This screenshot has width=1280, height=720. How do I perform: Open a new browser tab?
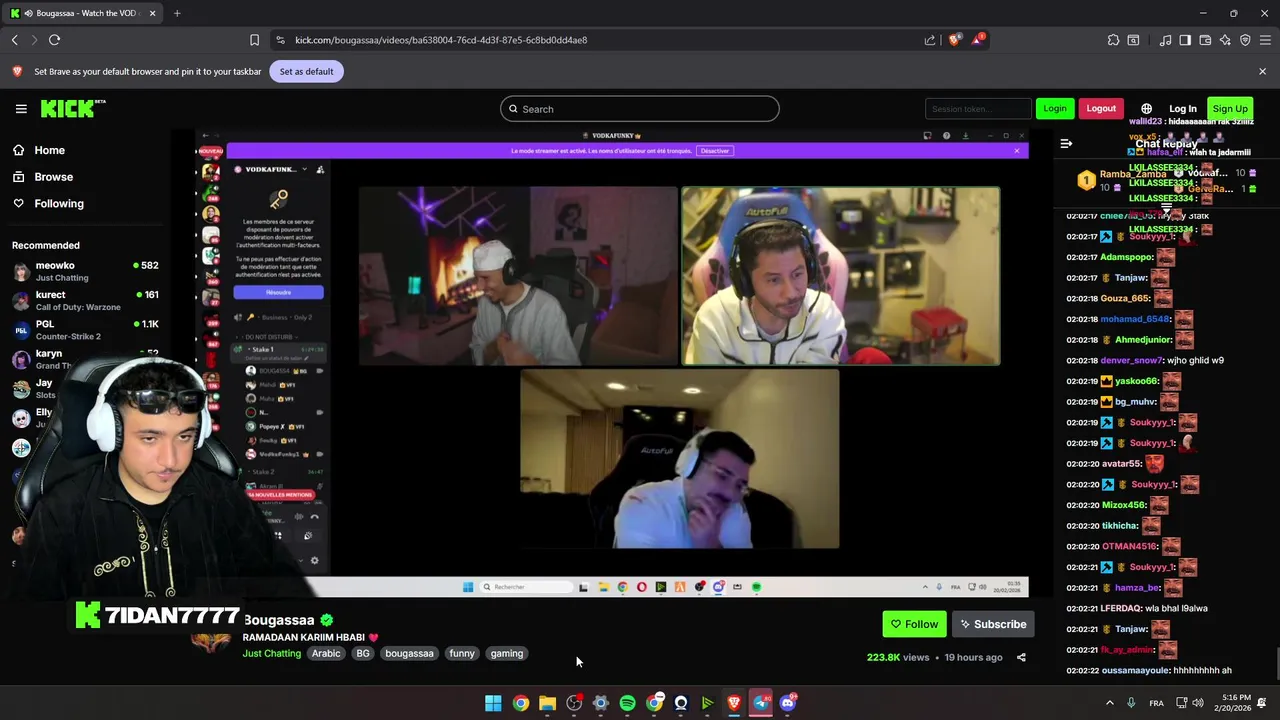177,13
